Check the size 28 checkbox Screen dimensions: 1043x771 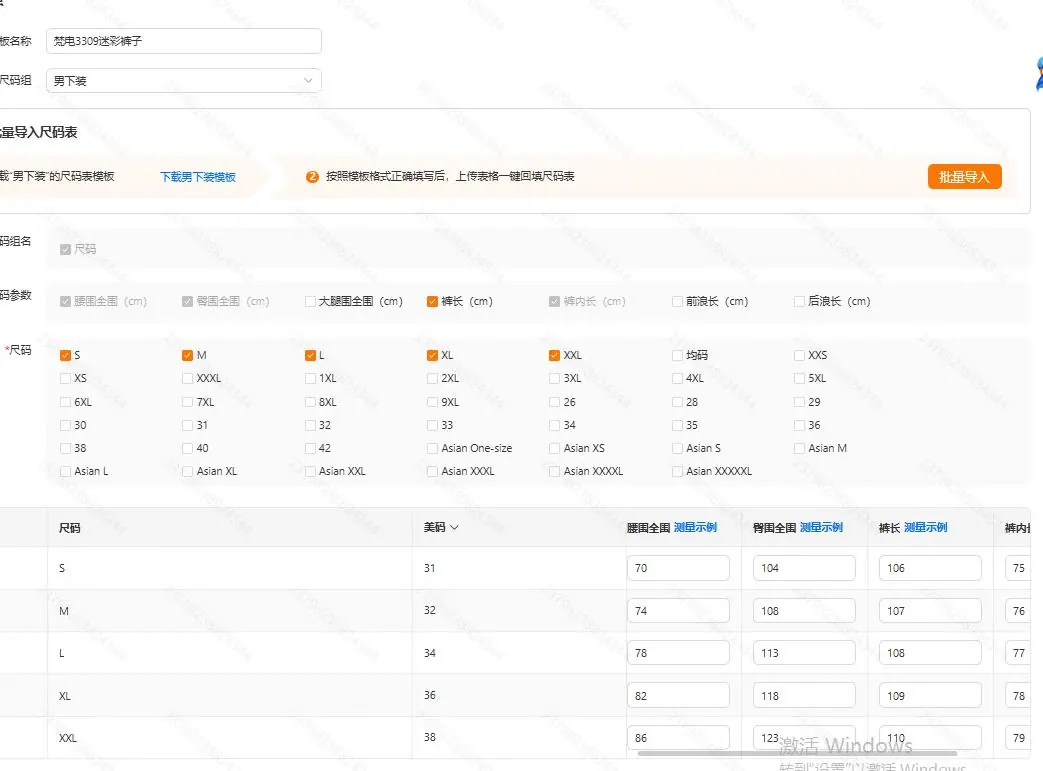tap(677, 402)
